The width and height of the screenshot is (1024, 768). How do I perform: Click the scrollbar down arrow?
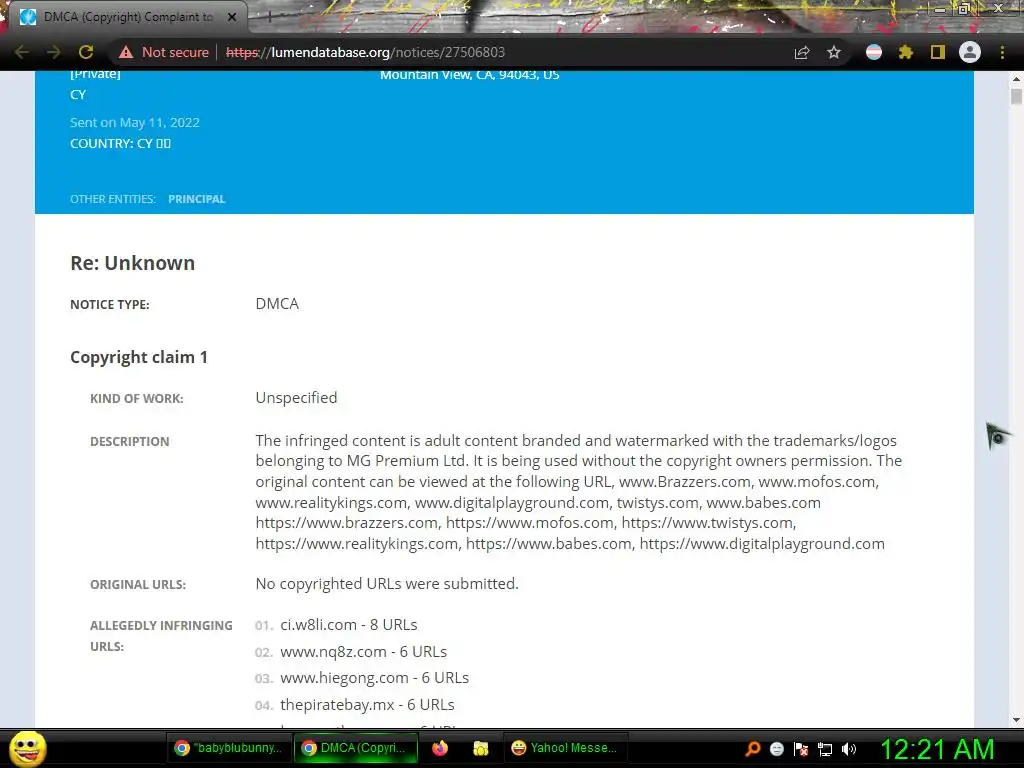point(1016,720)
